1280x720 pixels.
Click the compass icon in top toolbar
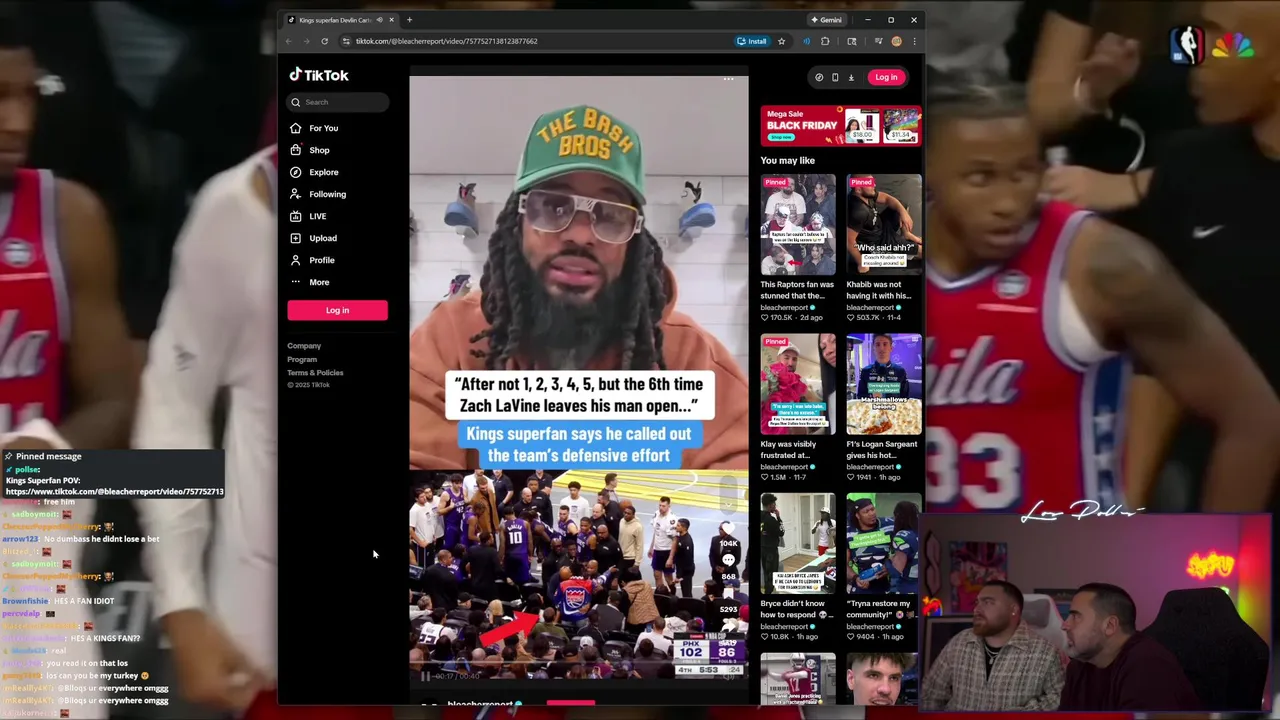click(x=819, y=77)
